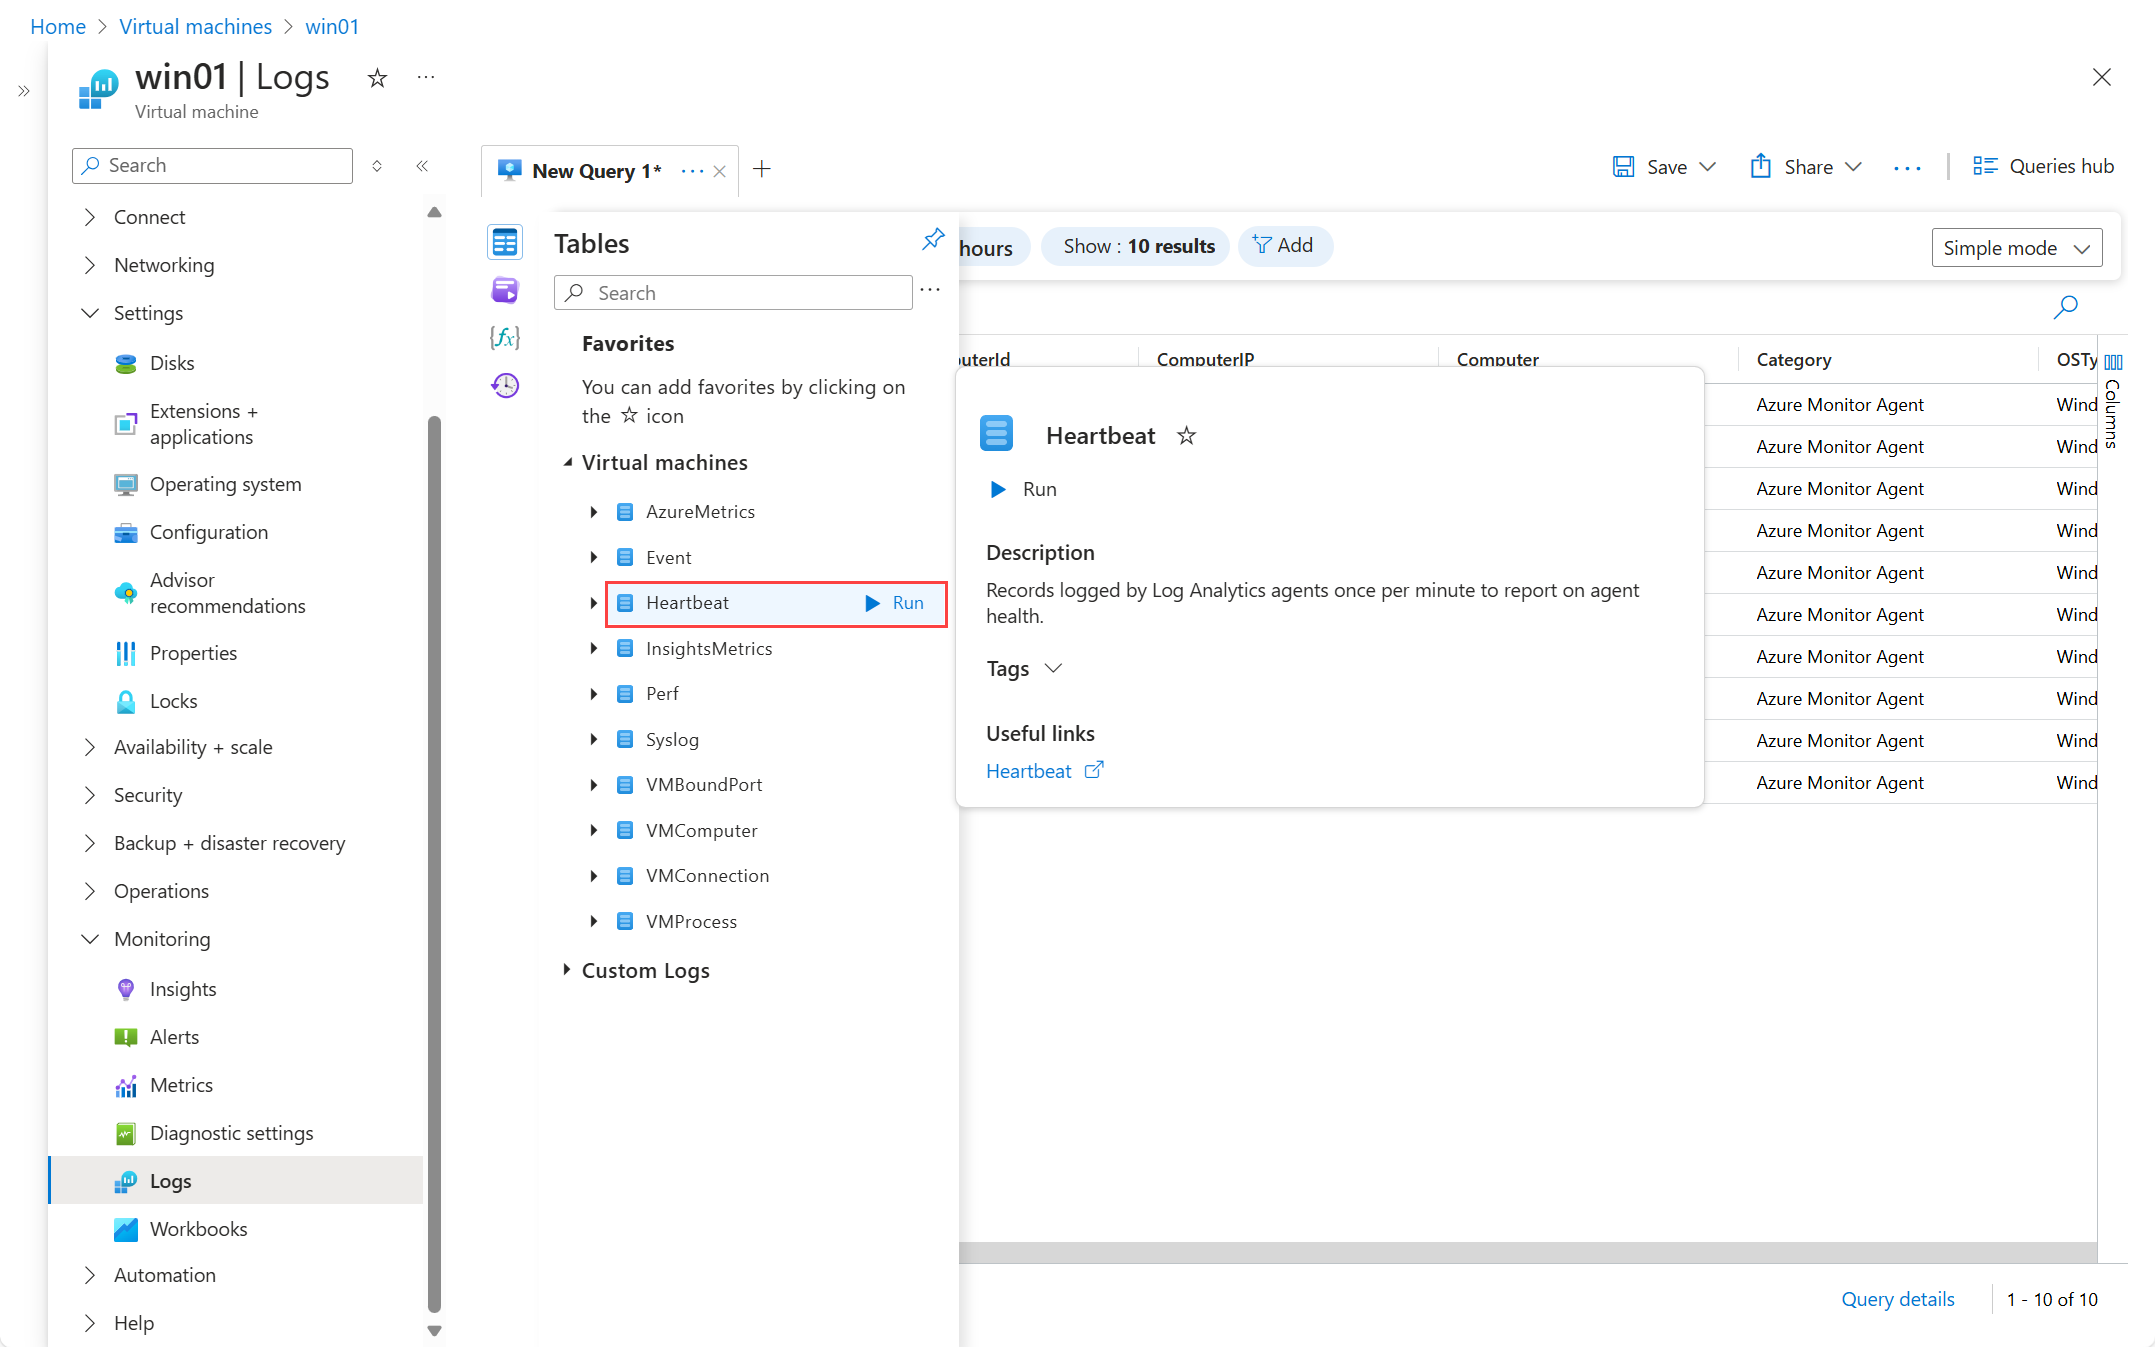Open the Queries panel icon
The height and width of the screenshot is (1347, 2155).
click(x=505, y=290)
